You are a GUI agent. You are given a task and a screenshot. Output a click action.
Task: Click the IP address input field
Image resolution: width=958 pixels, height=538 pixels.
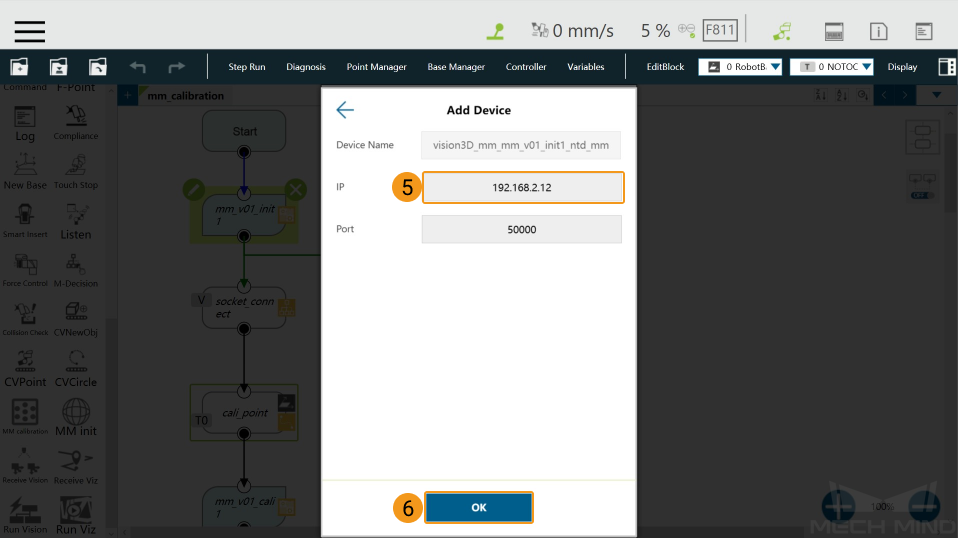coord(522,187)
